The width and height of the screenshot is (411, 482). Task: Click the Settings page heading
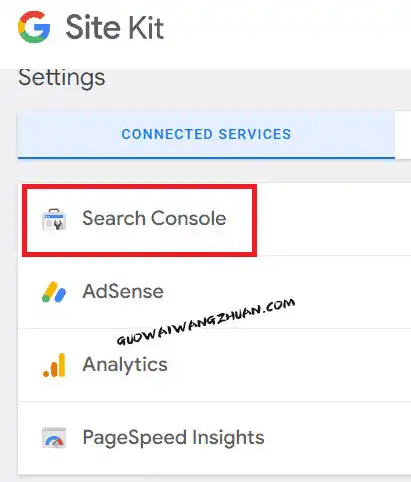pos(62,78)
